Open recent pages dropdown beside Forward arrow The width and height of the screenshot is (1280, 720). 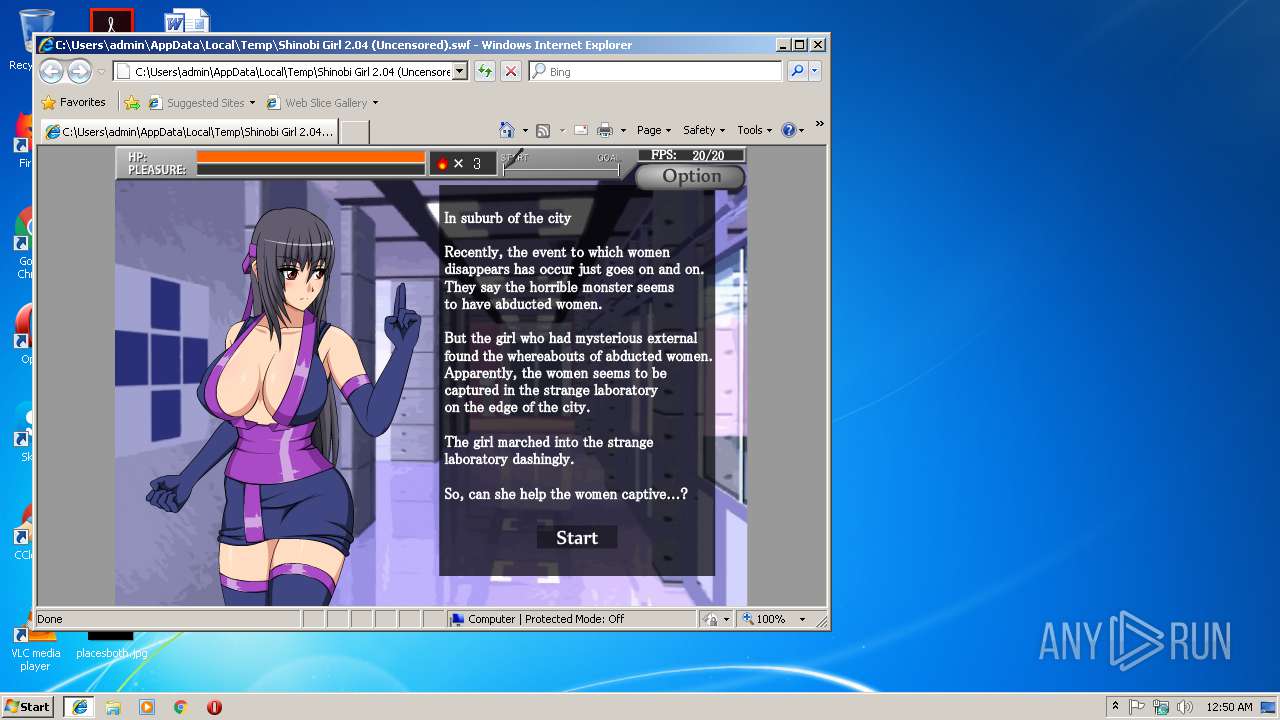(100, 72)
